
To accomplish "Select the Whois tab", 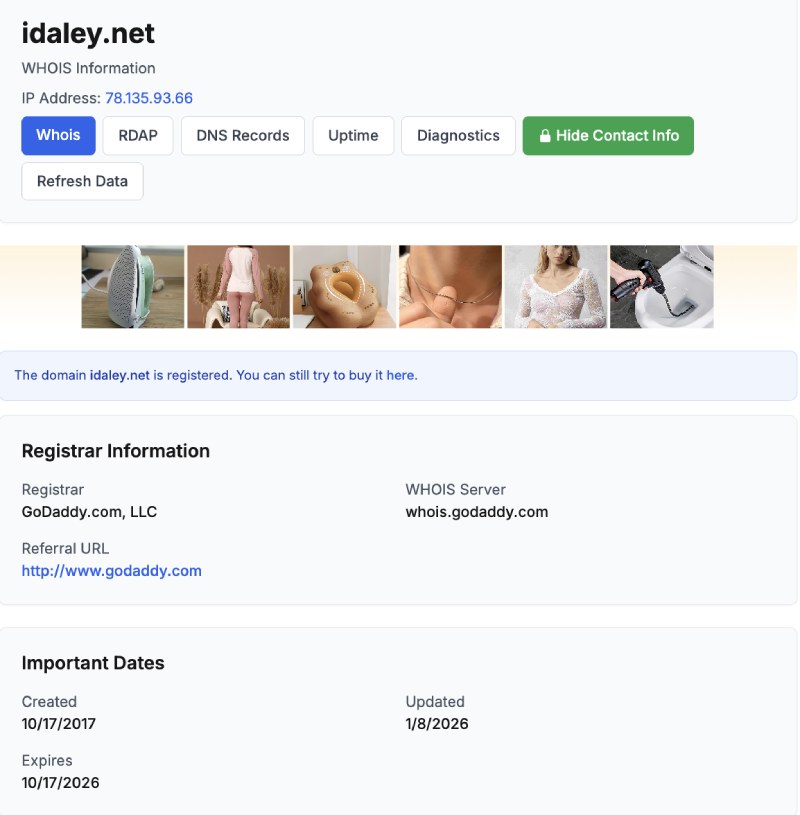I will [58, 135].
